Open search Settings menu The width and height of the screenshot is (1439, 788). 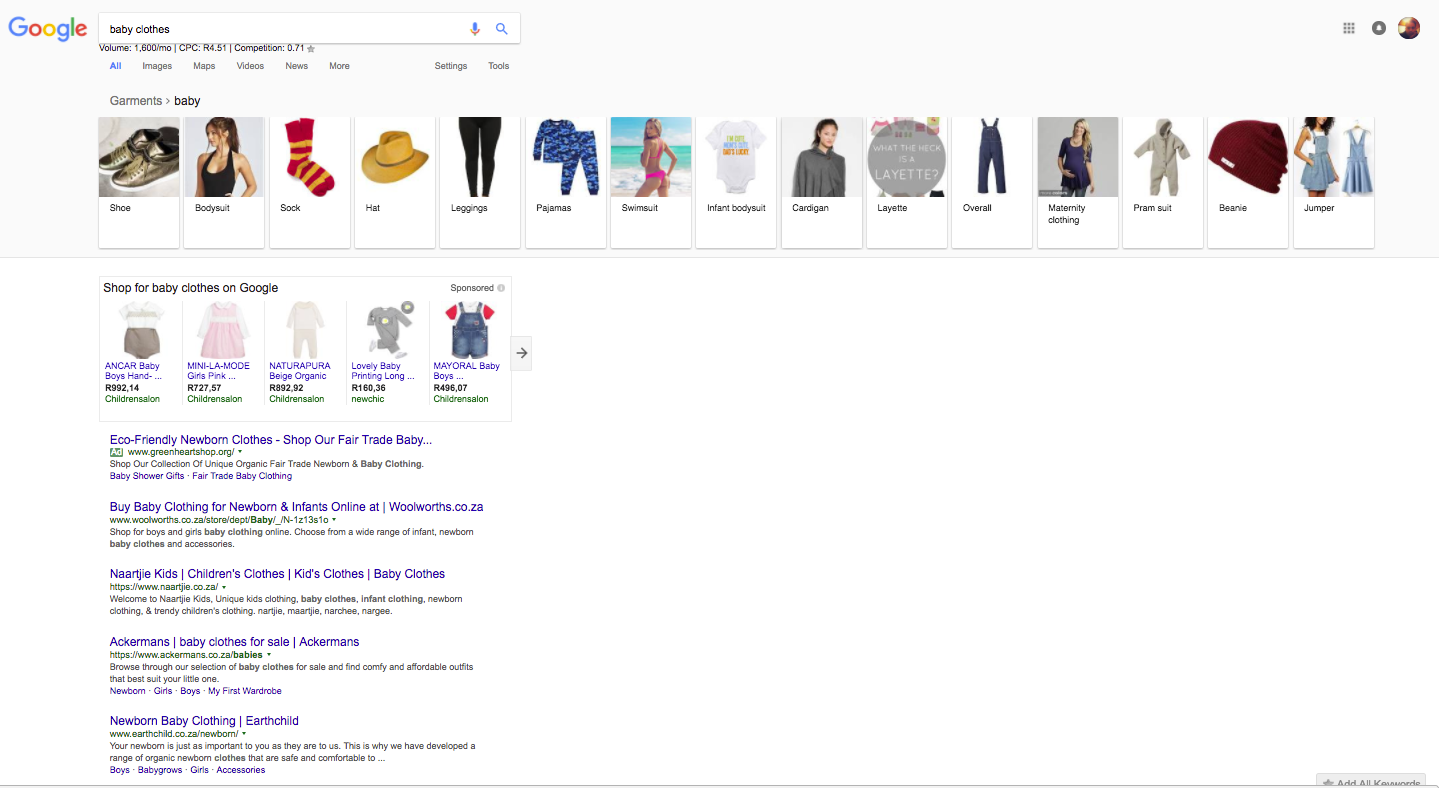coord(451,66)
